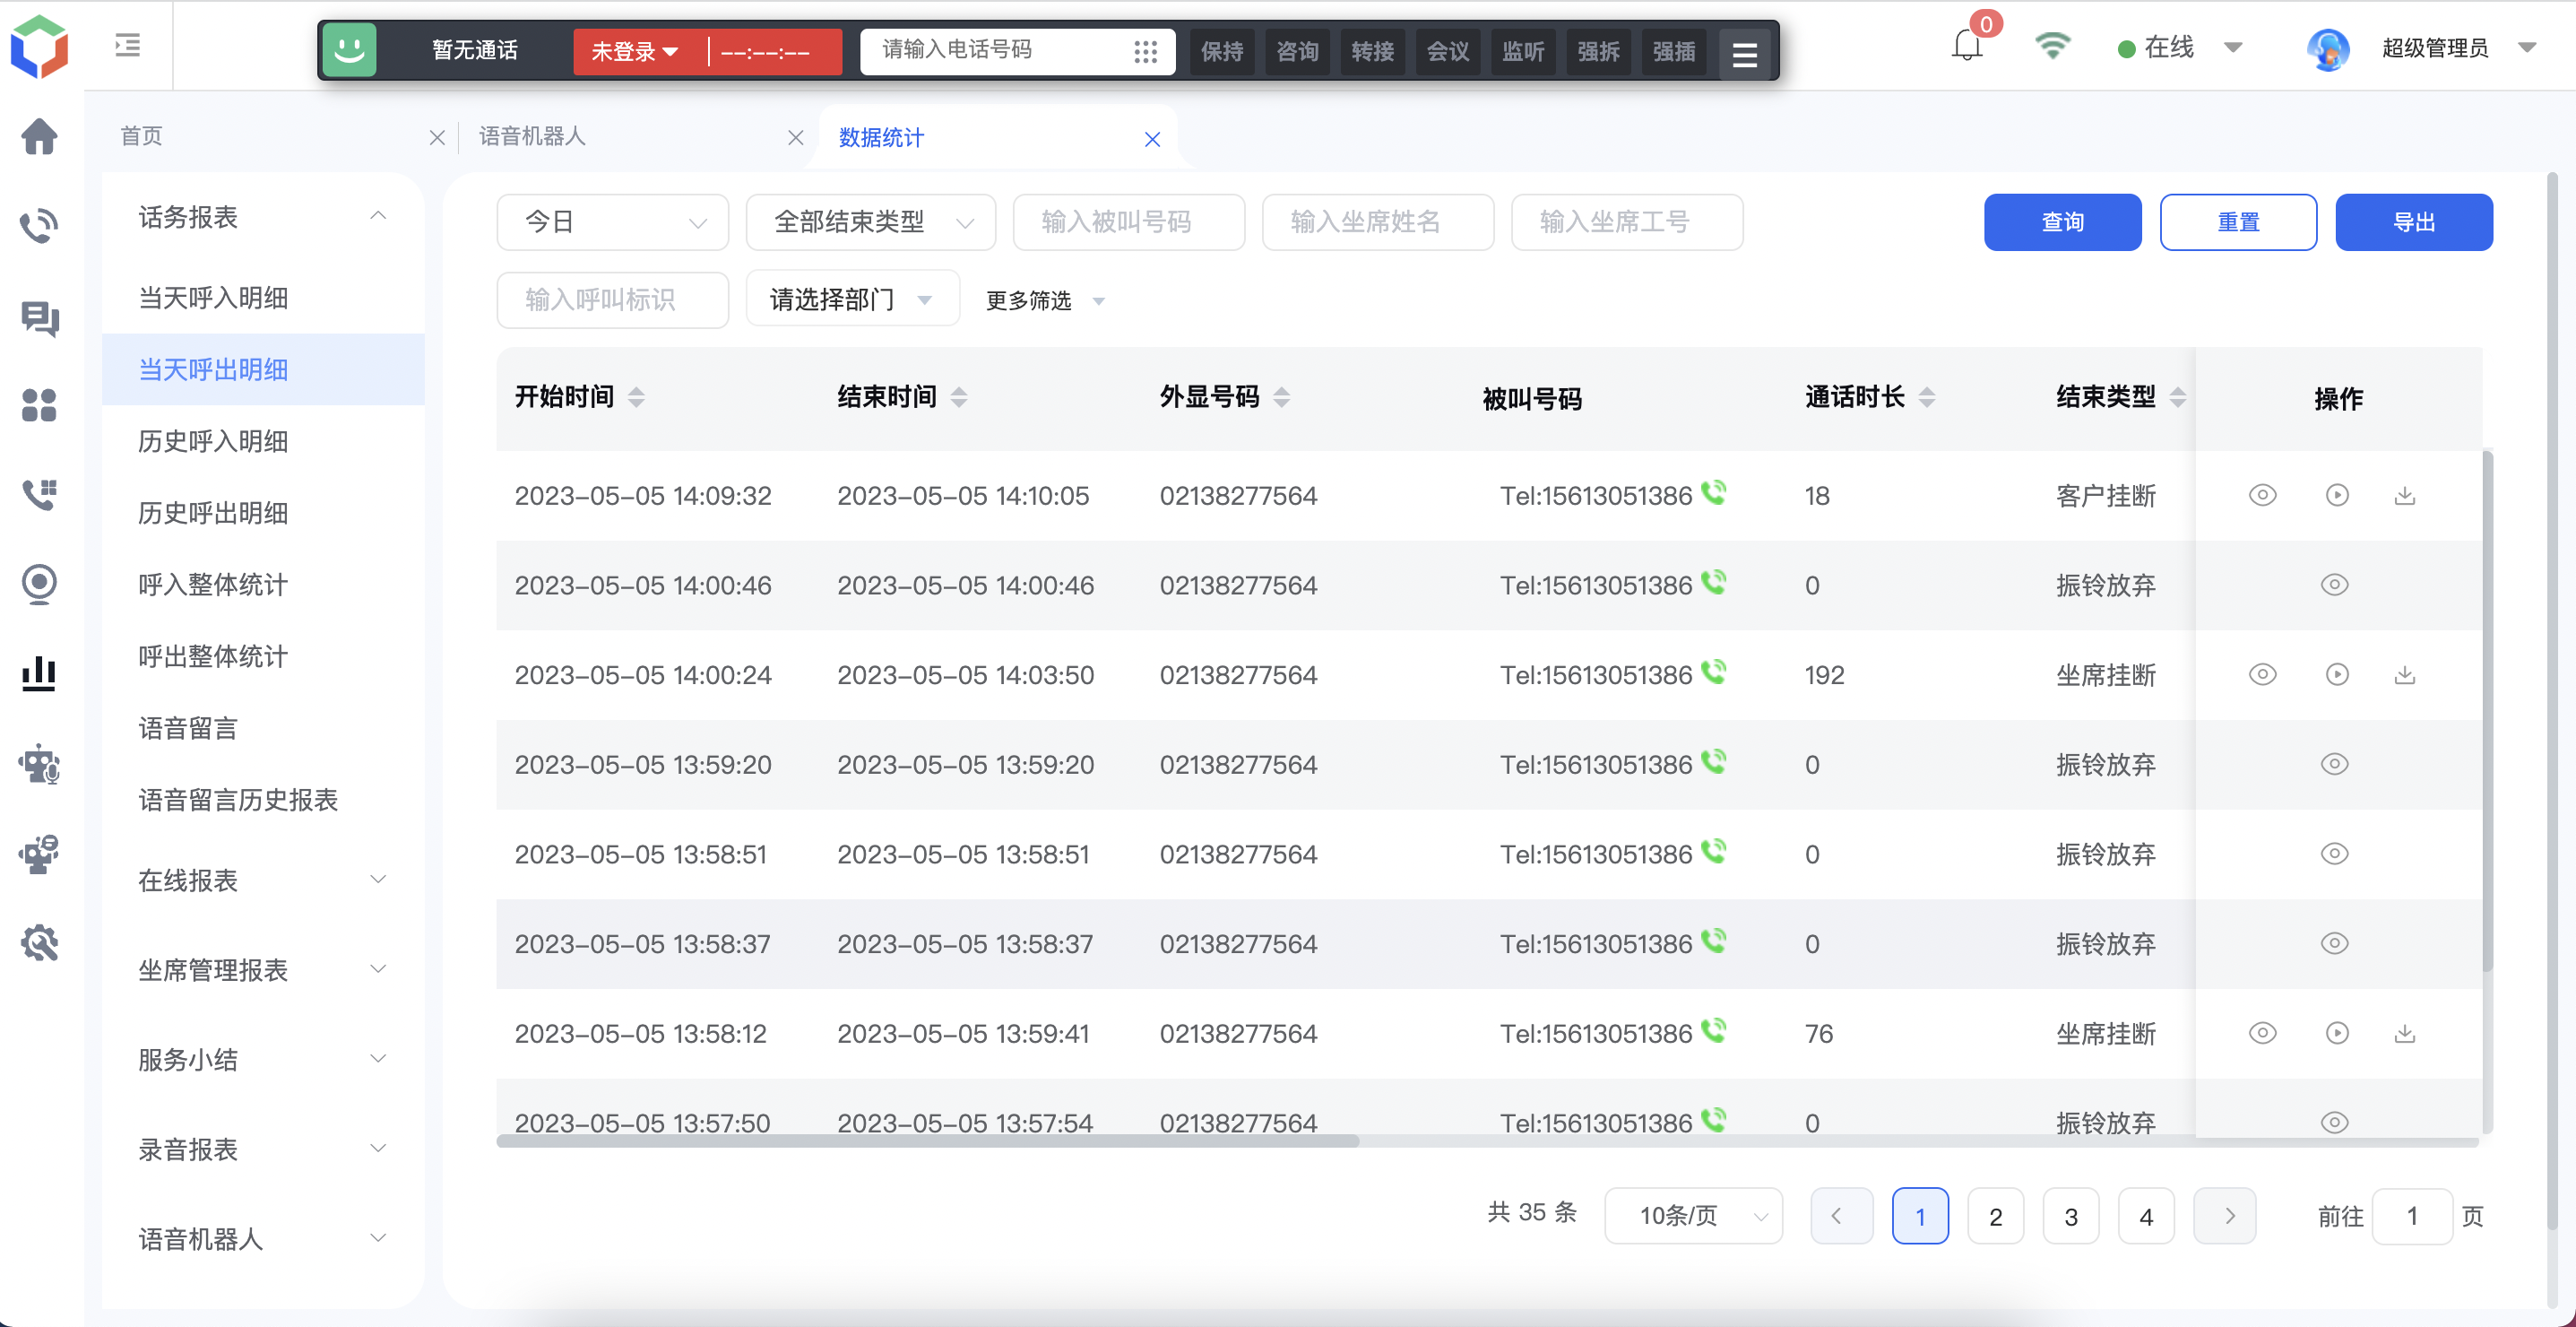Click the super administrator avatar
The width and height of the screenshot is (2576, 1327).
[2328, 48]
